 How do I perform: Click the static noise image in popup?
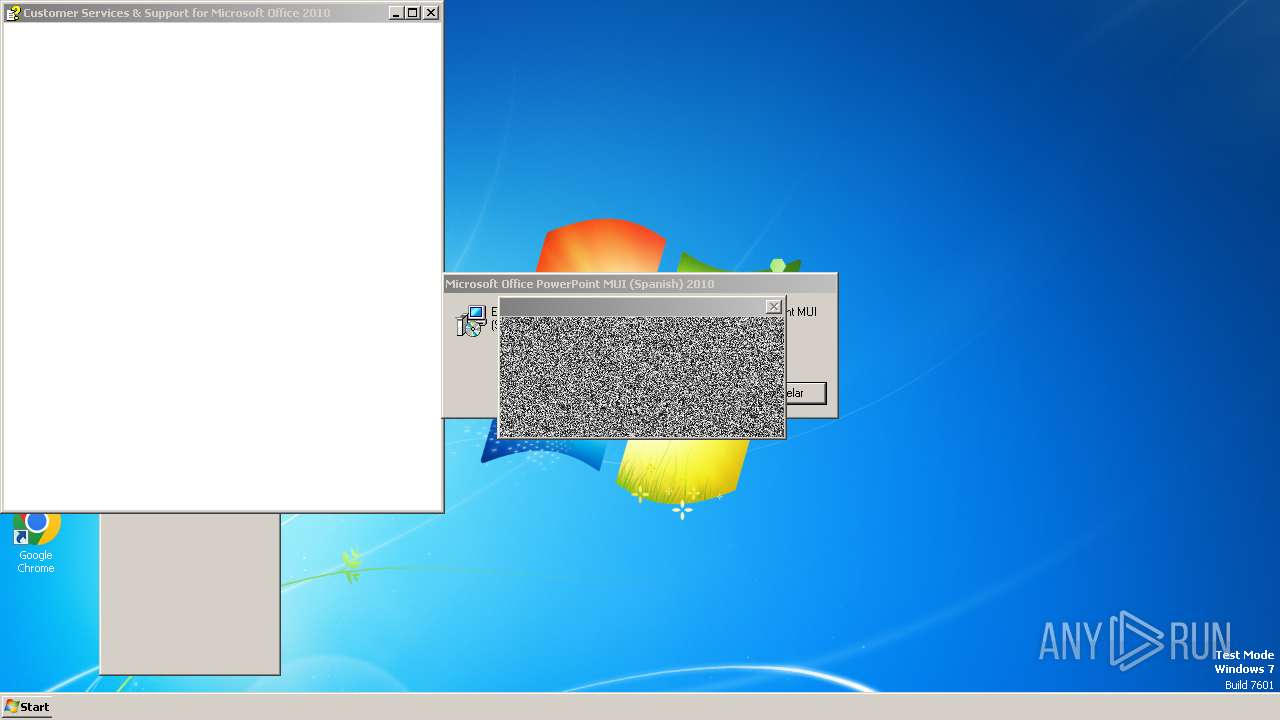pyautogui.click(x=641, y=377)
